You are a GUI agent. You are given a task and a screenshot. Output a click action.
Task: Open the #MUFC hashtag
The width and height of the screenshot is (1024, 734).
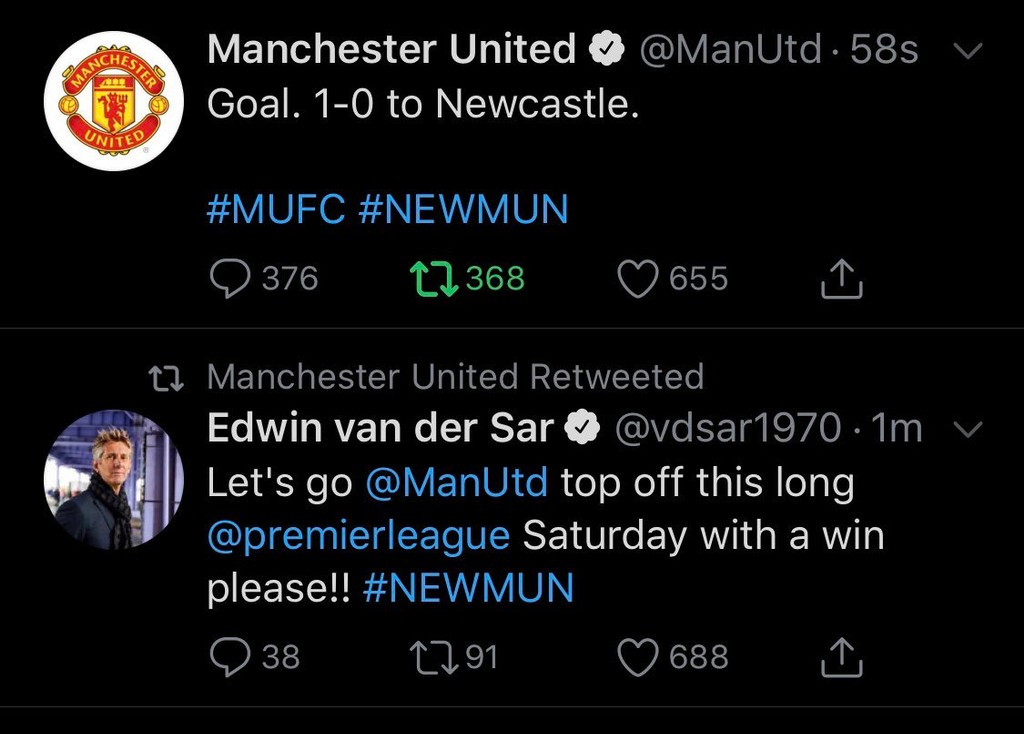tap(276, 209)
